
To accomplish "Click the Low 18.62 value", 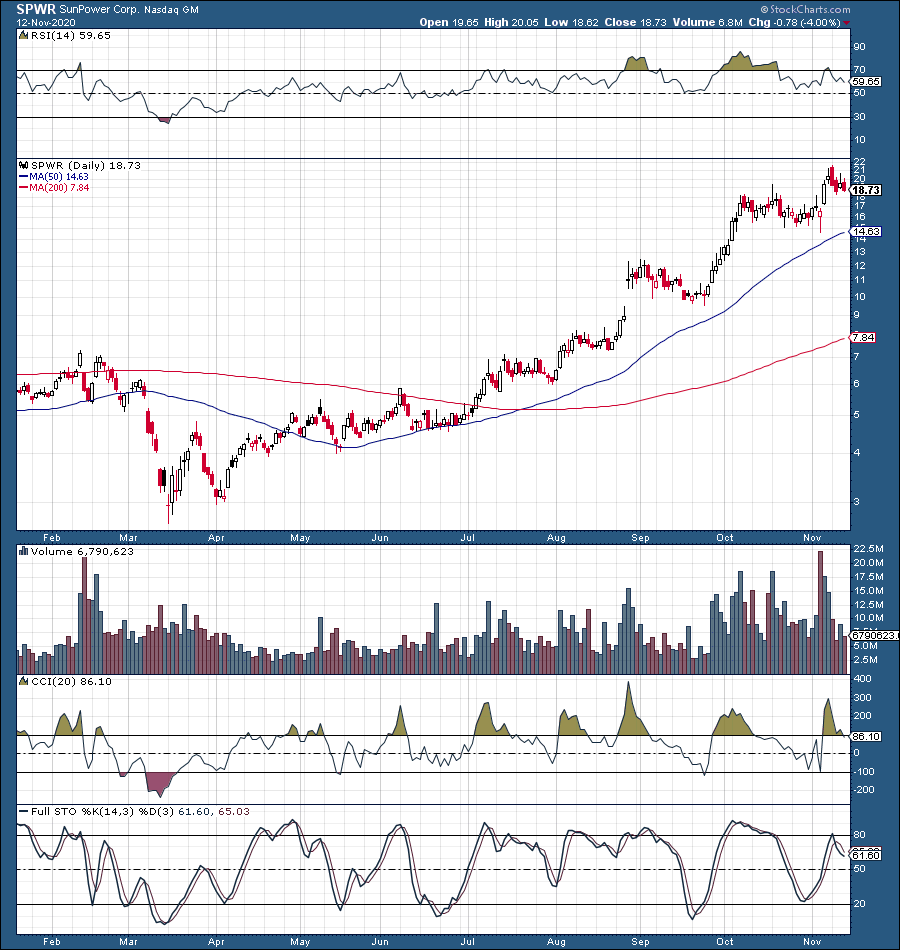I will point(571,22).
